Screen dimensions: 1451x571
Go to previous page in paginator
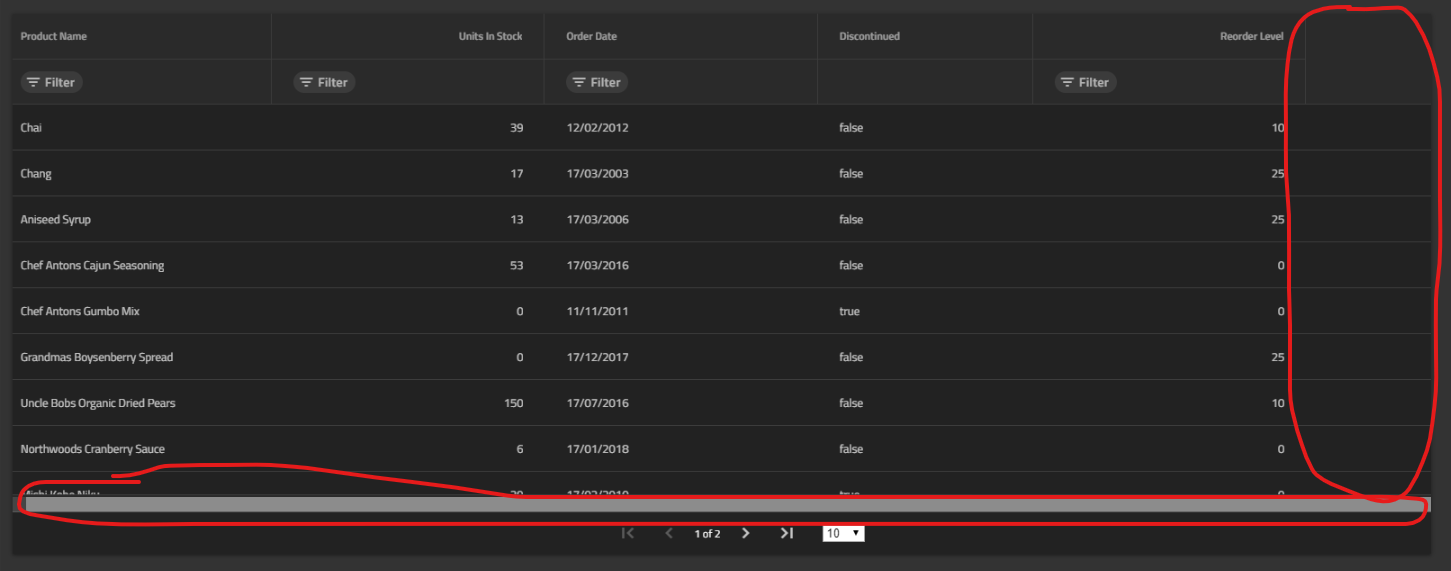click(669, 534)
